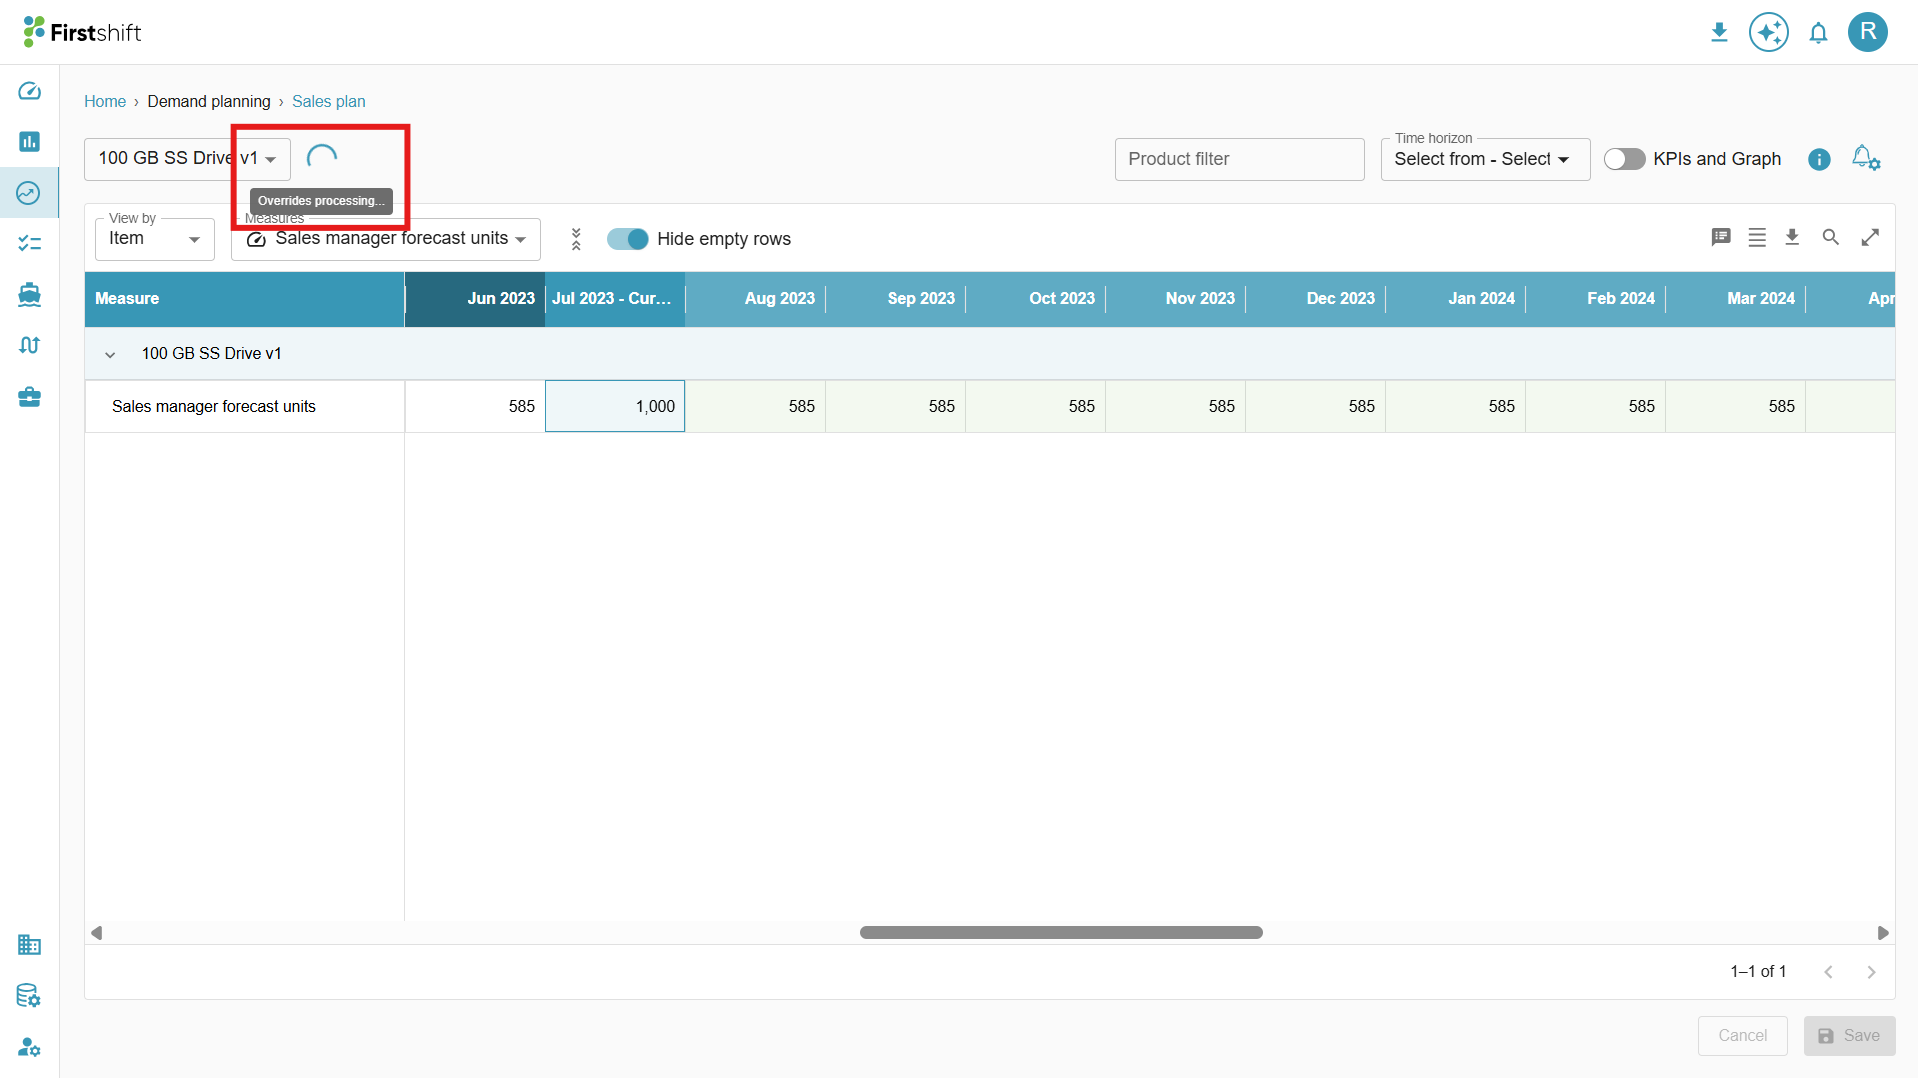The image size is (1918, 1078).
Task: Go to Home breadcrumb link
Action: coord(105,101)
